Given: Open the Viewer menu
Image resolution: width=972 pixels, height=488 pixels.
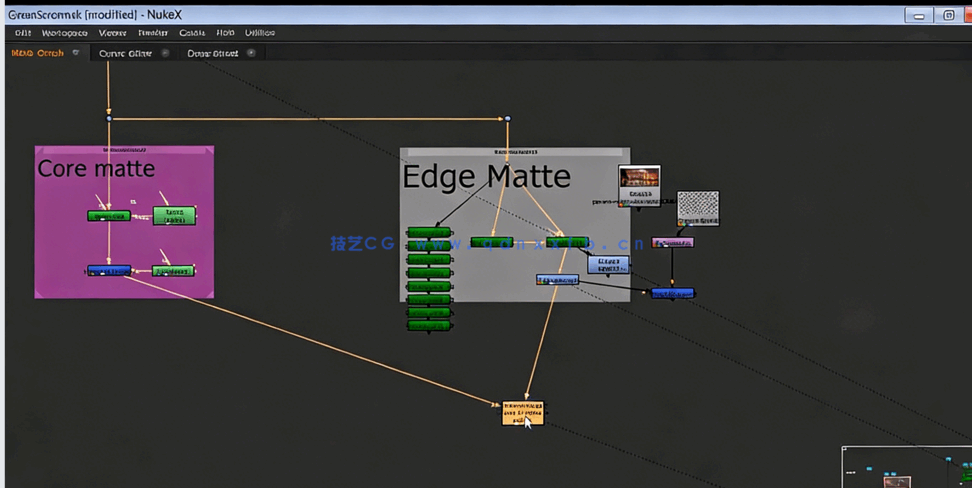Looking at the screenshot, I should tap(112, 33).
